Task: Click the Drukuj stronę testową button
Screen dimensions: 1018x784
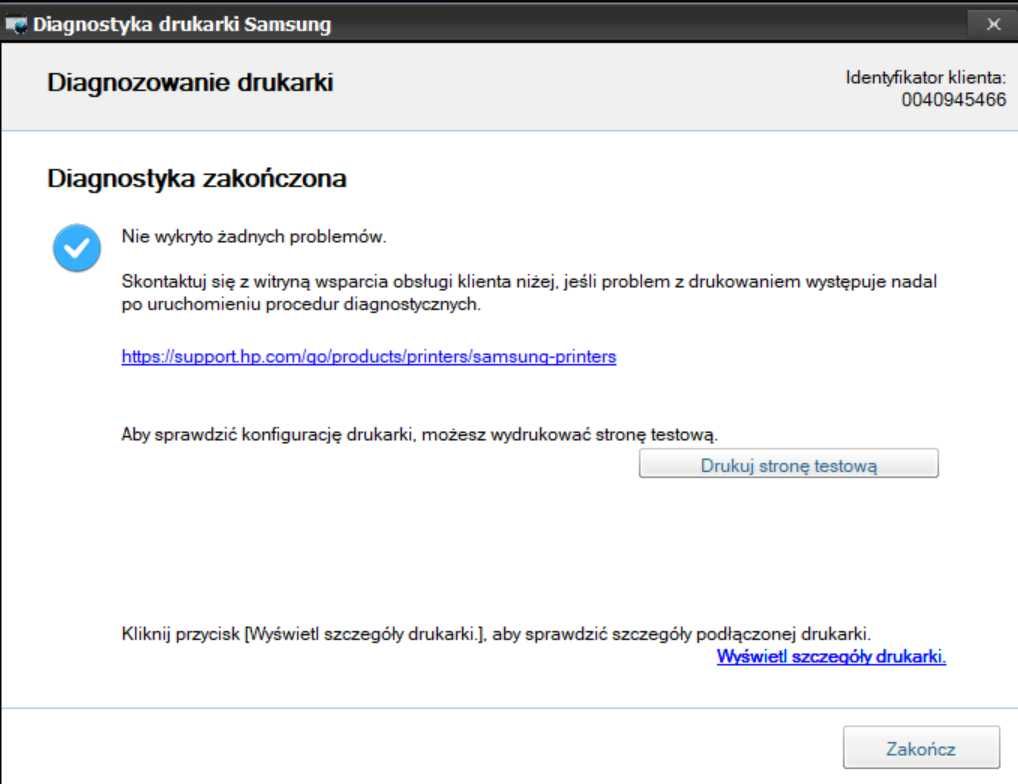Action: click(788, 463)
